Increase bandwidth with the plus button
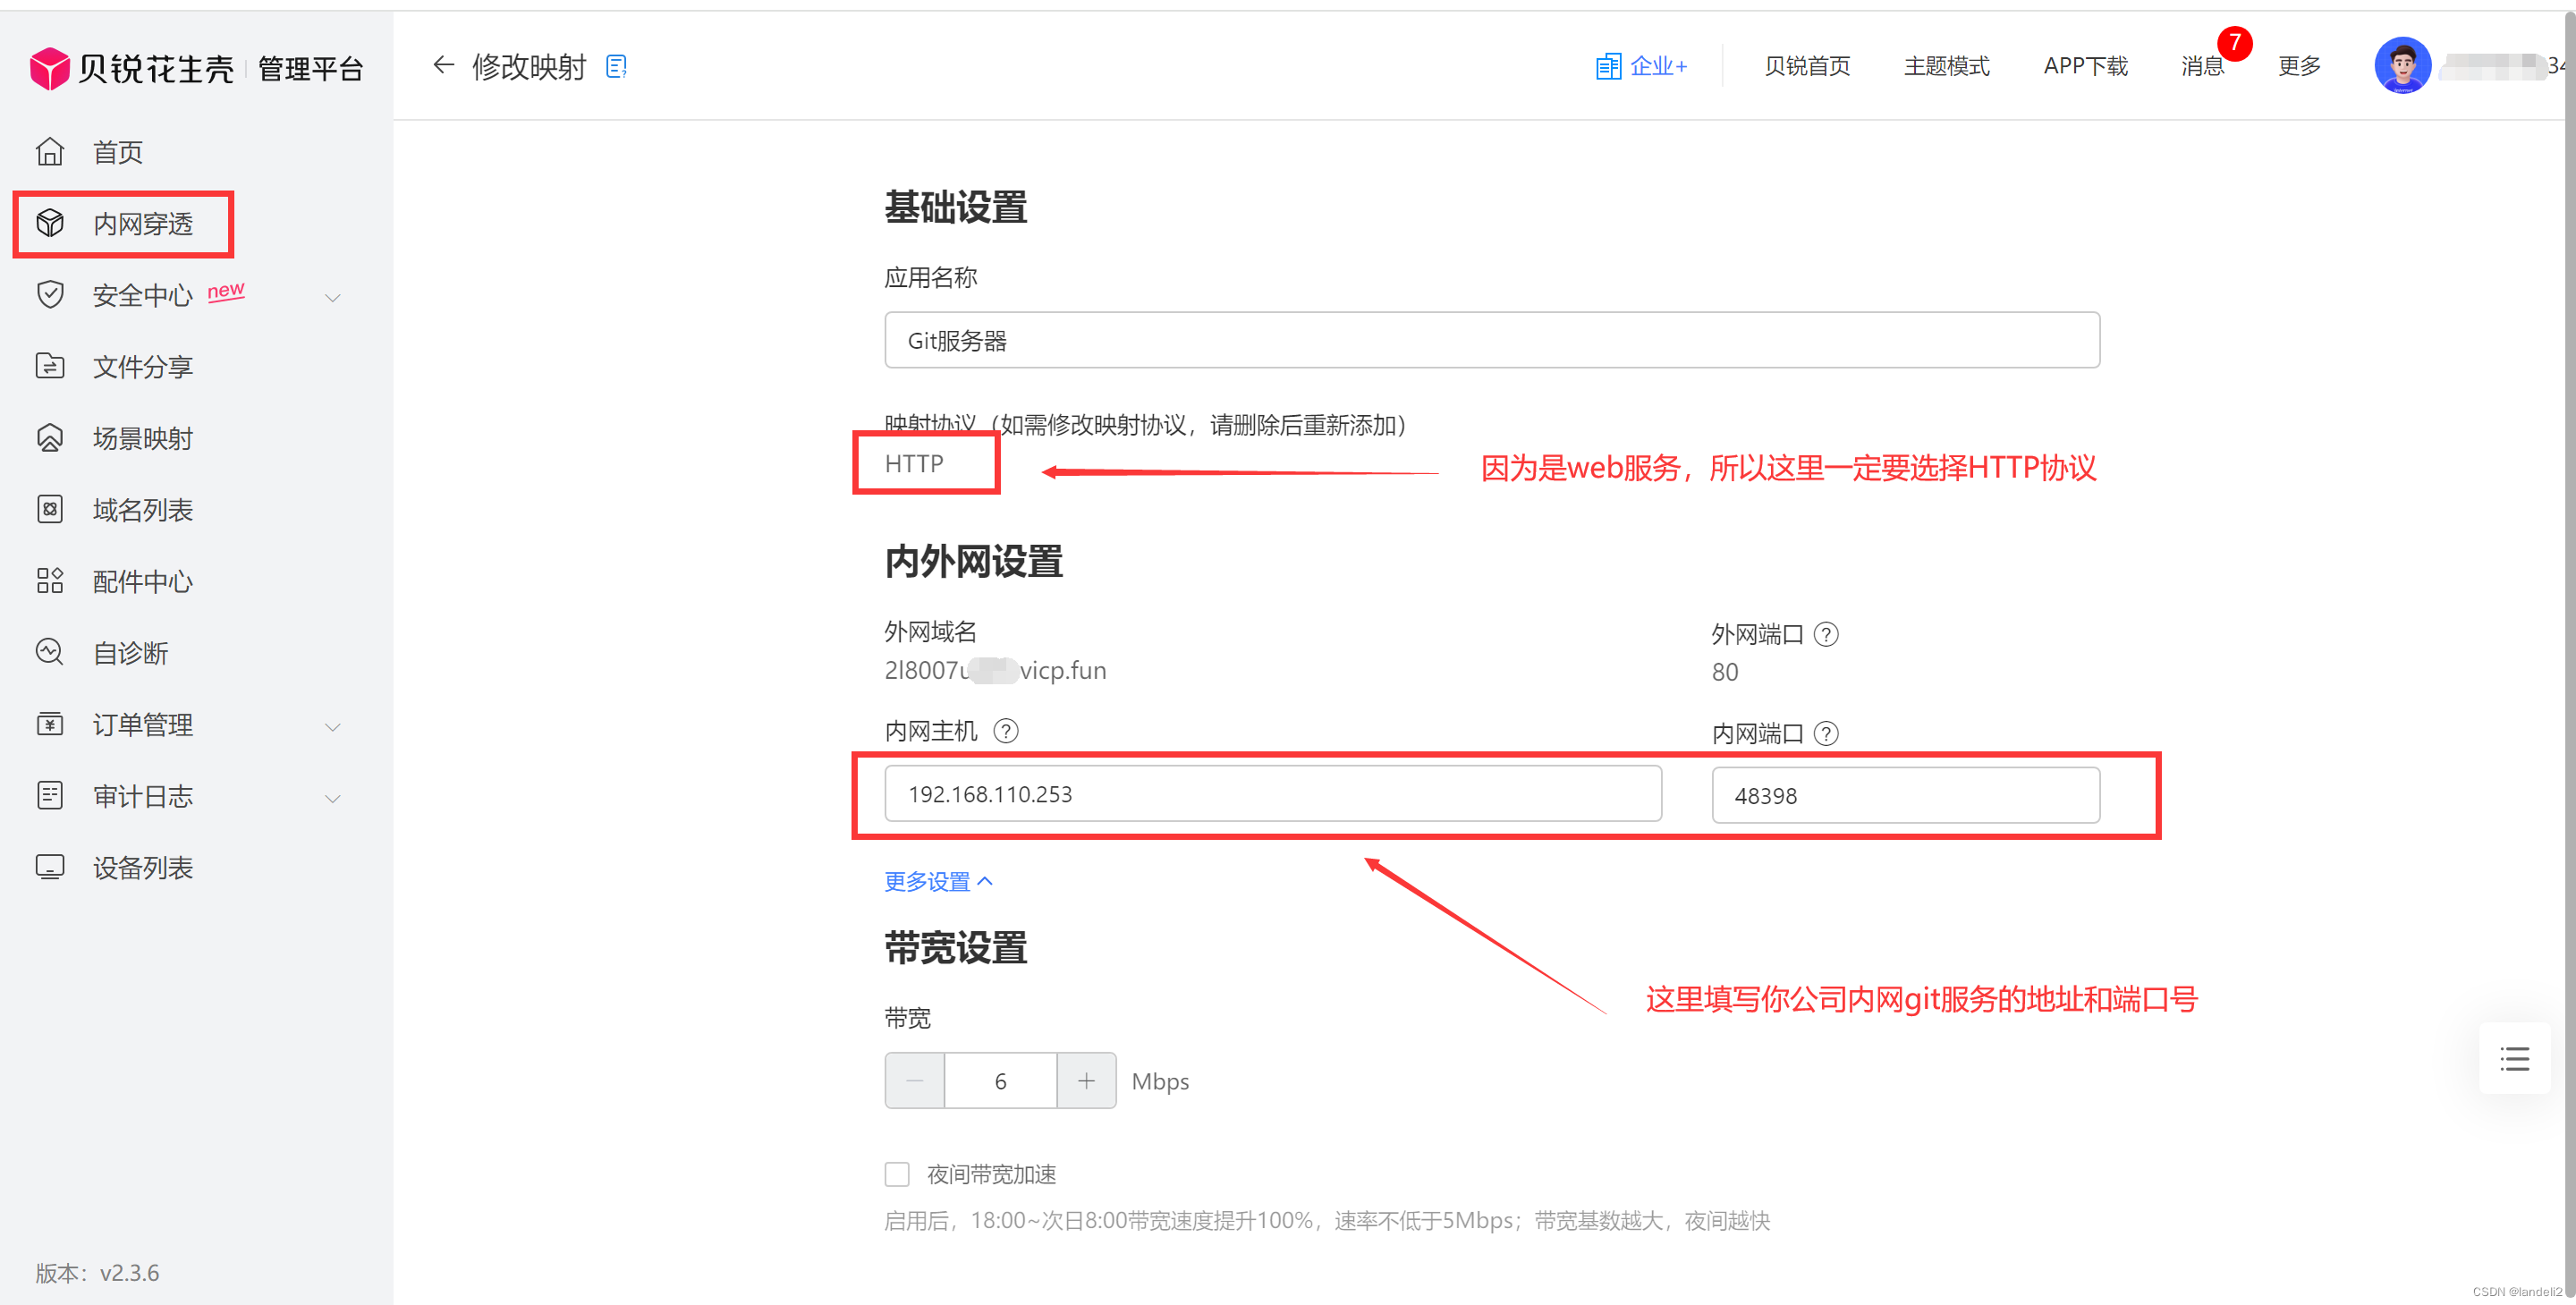2576x1305 pixels. pyautogui.click(x=1086, y=1081)
